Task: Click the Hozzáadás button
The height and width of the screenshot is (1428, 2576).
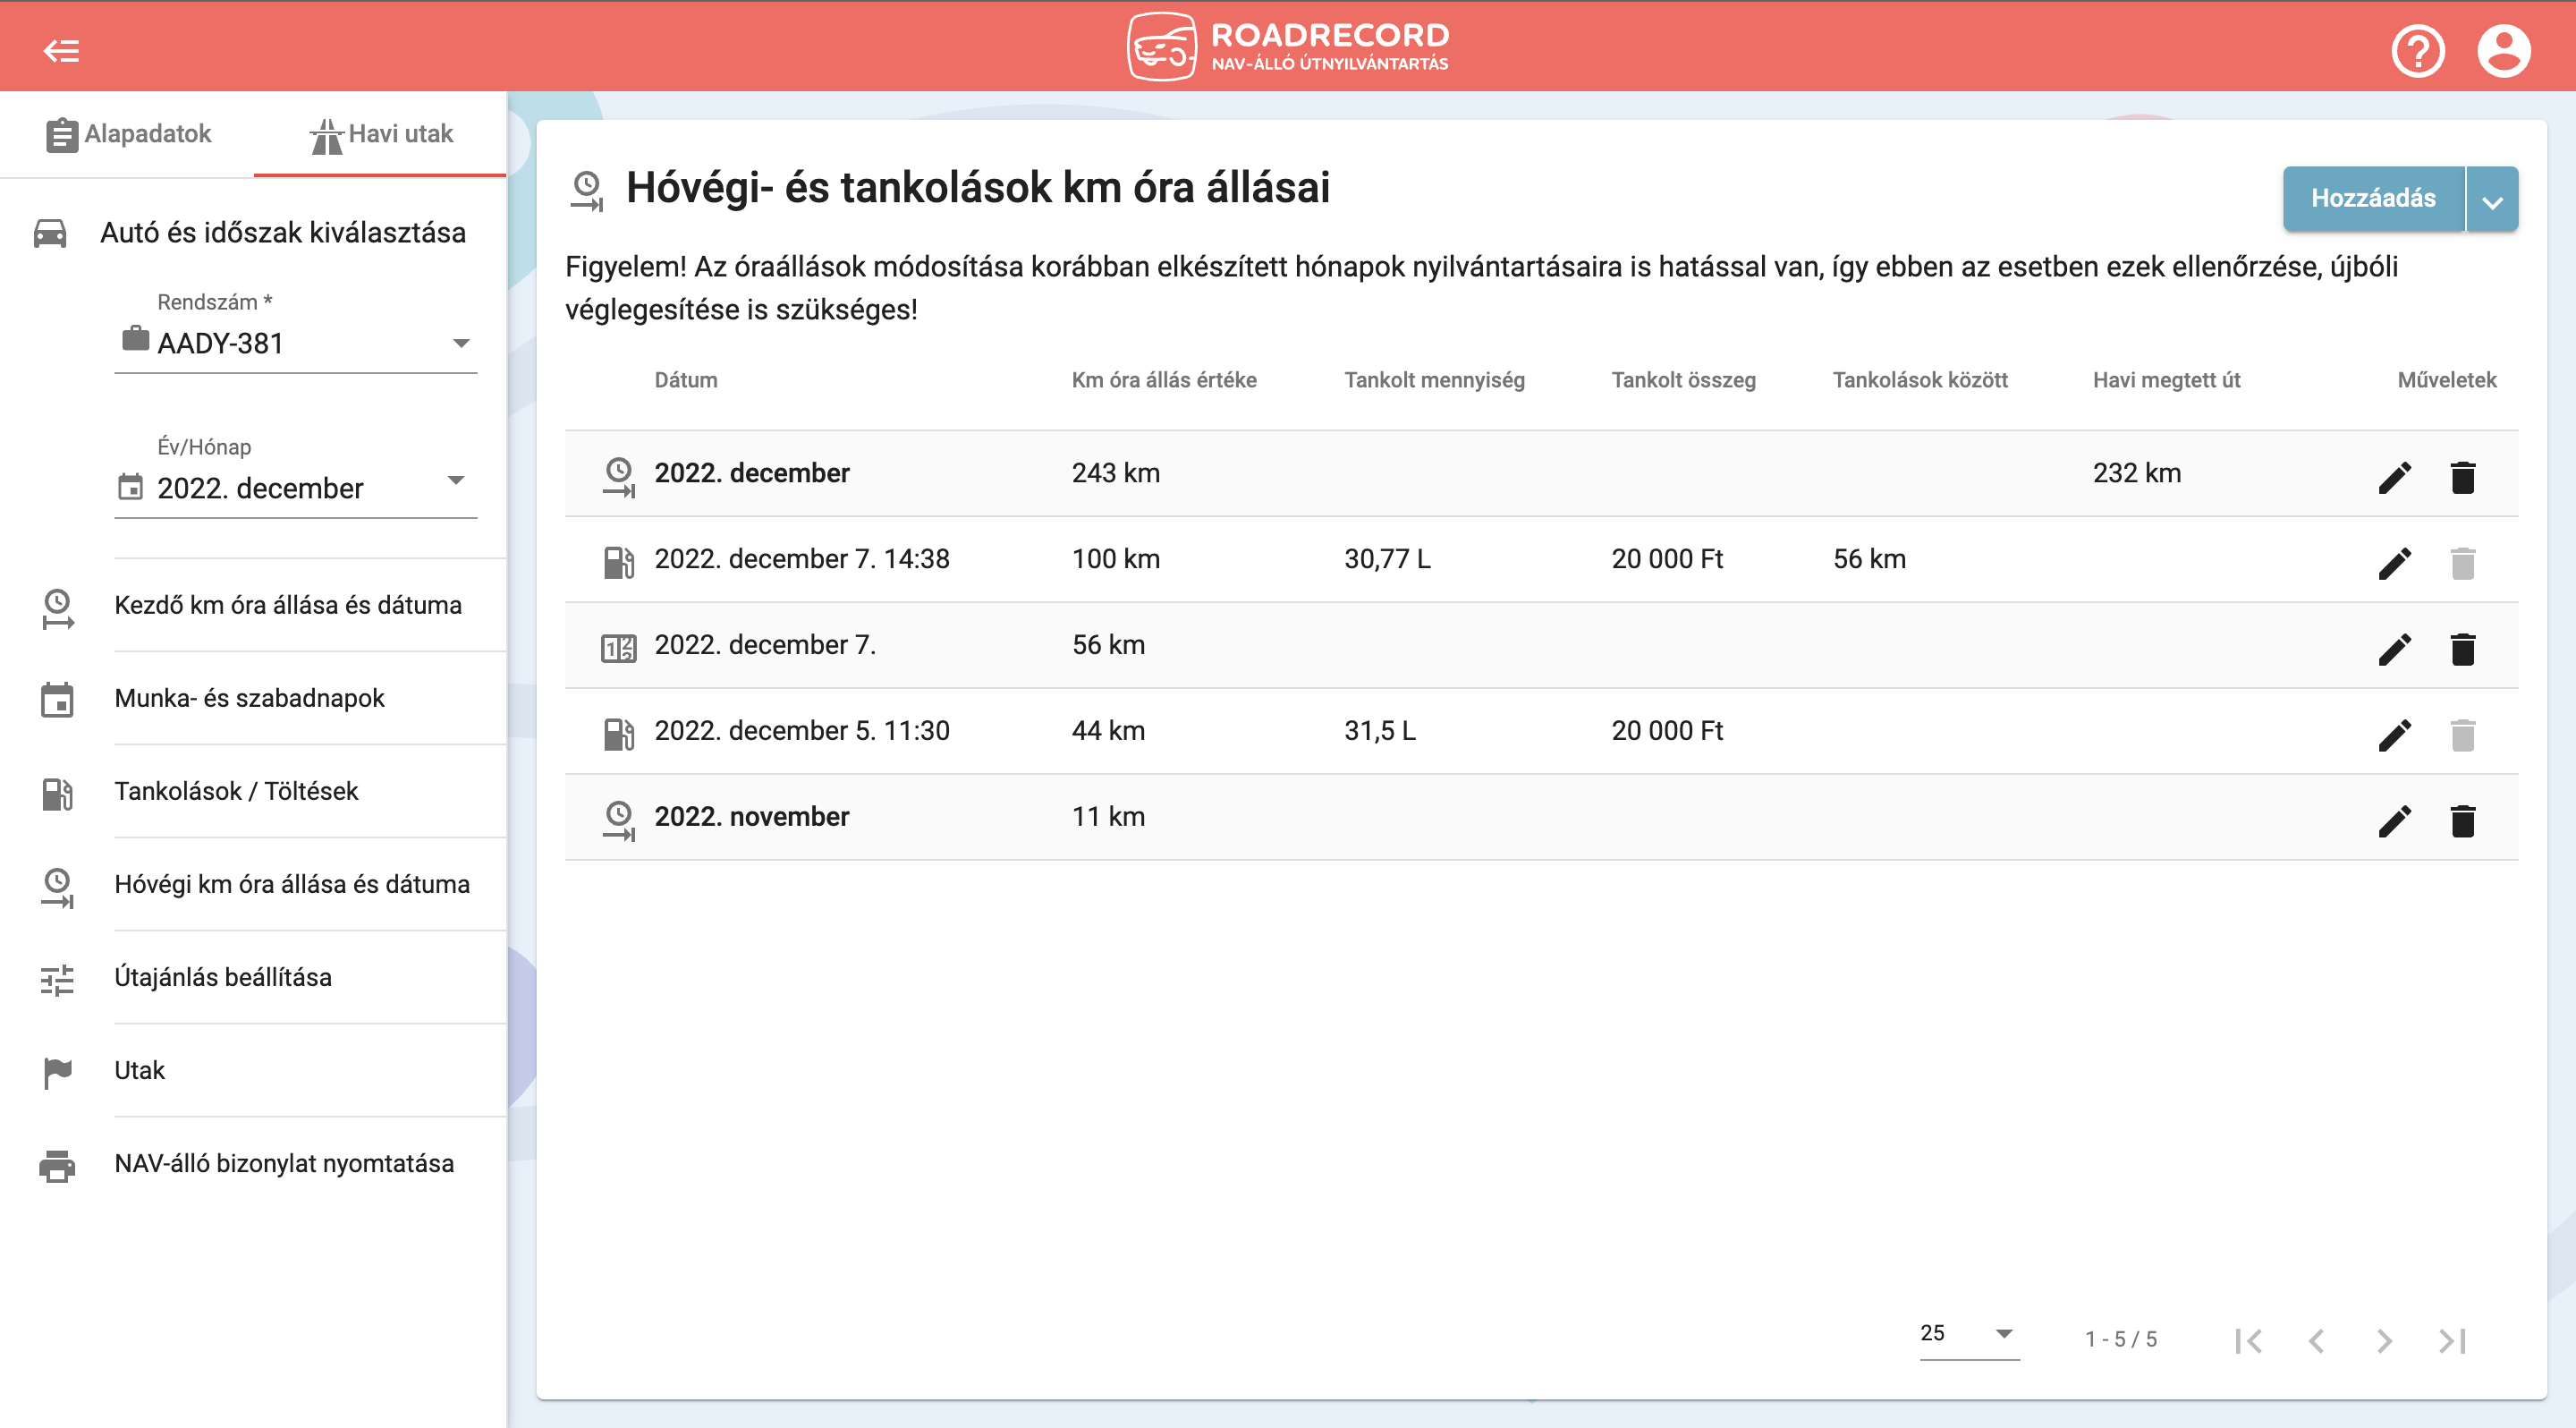Action: (x=2373, y=199)
